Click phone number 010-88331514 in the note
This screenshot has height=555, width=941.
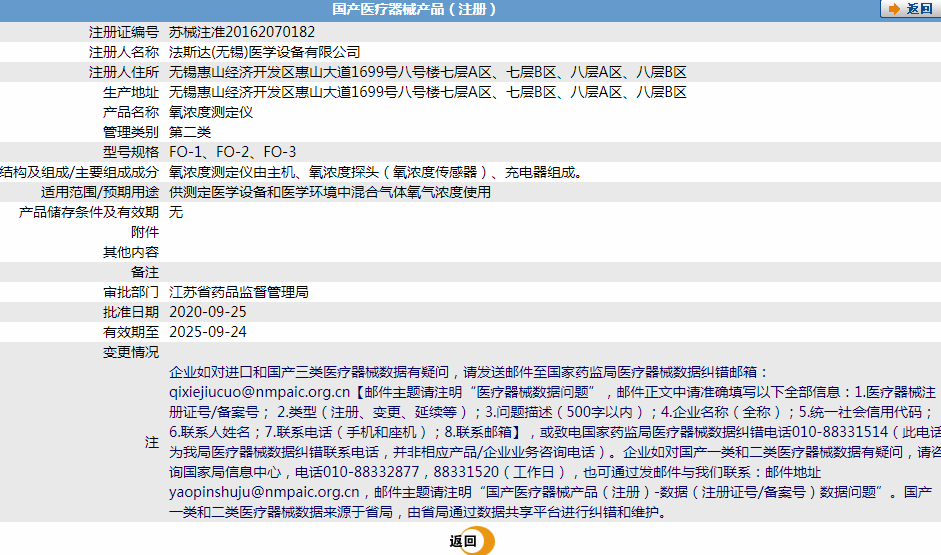click(840, 432)
